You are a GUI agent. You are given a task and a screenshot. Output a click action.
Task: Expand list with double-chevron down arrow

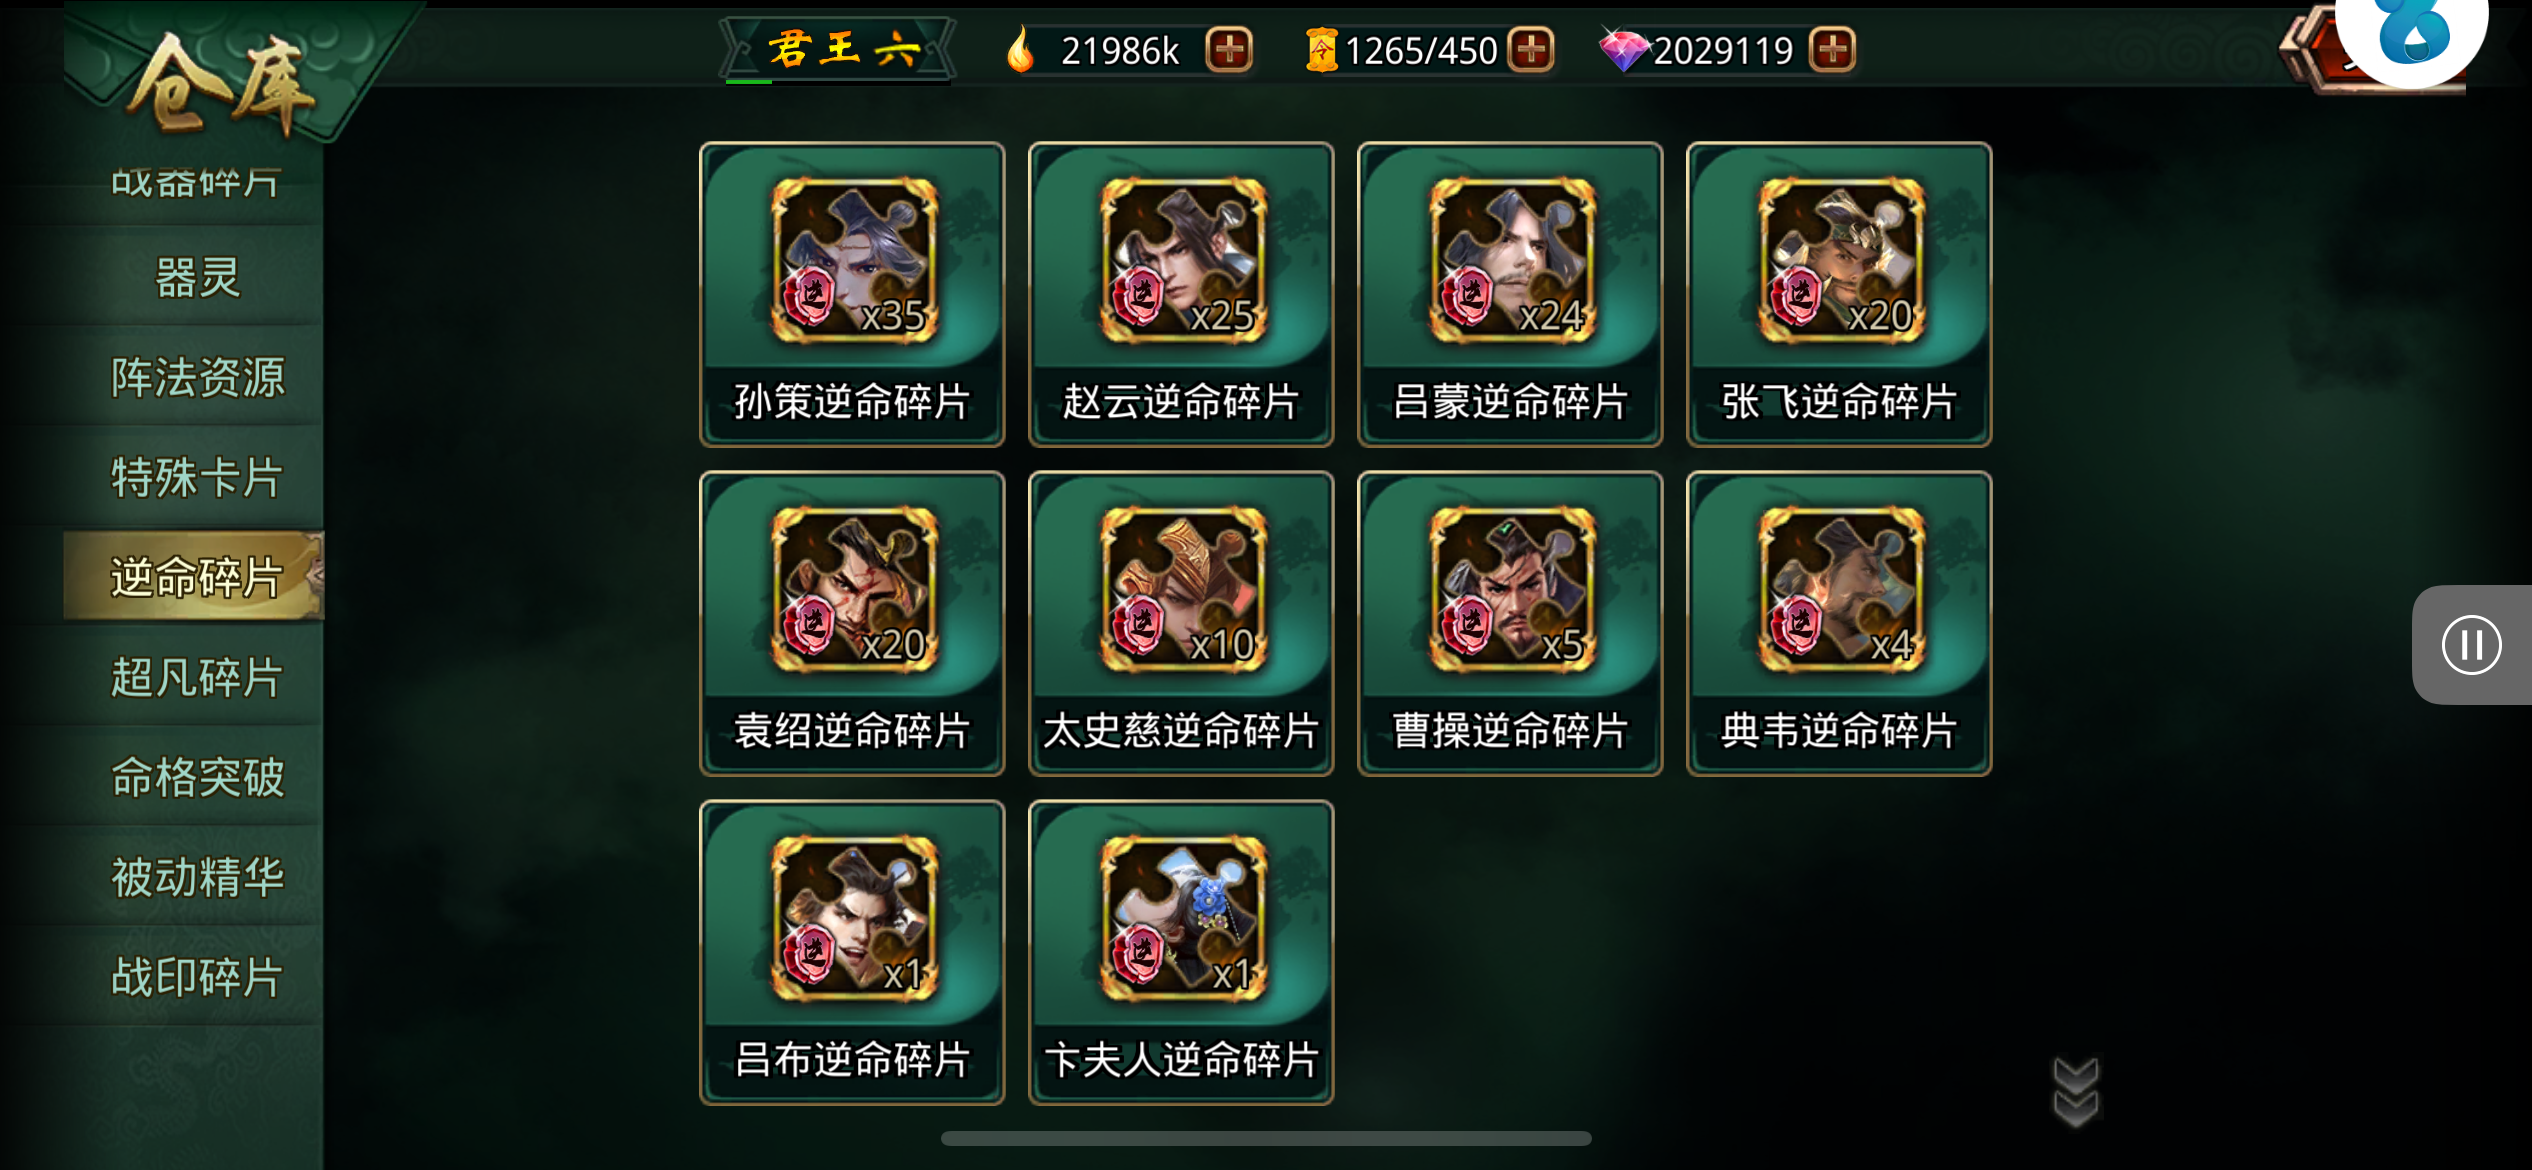pyautogui.click(x=2076, y=1092)
